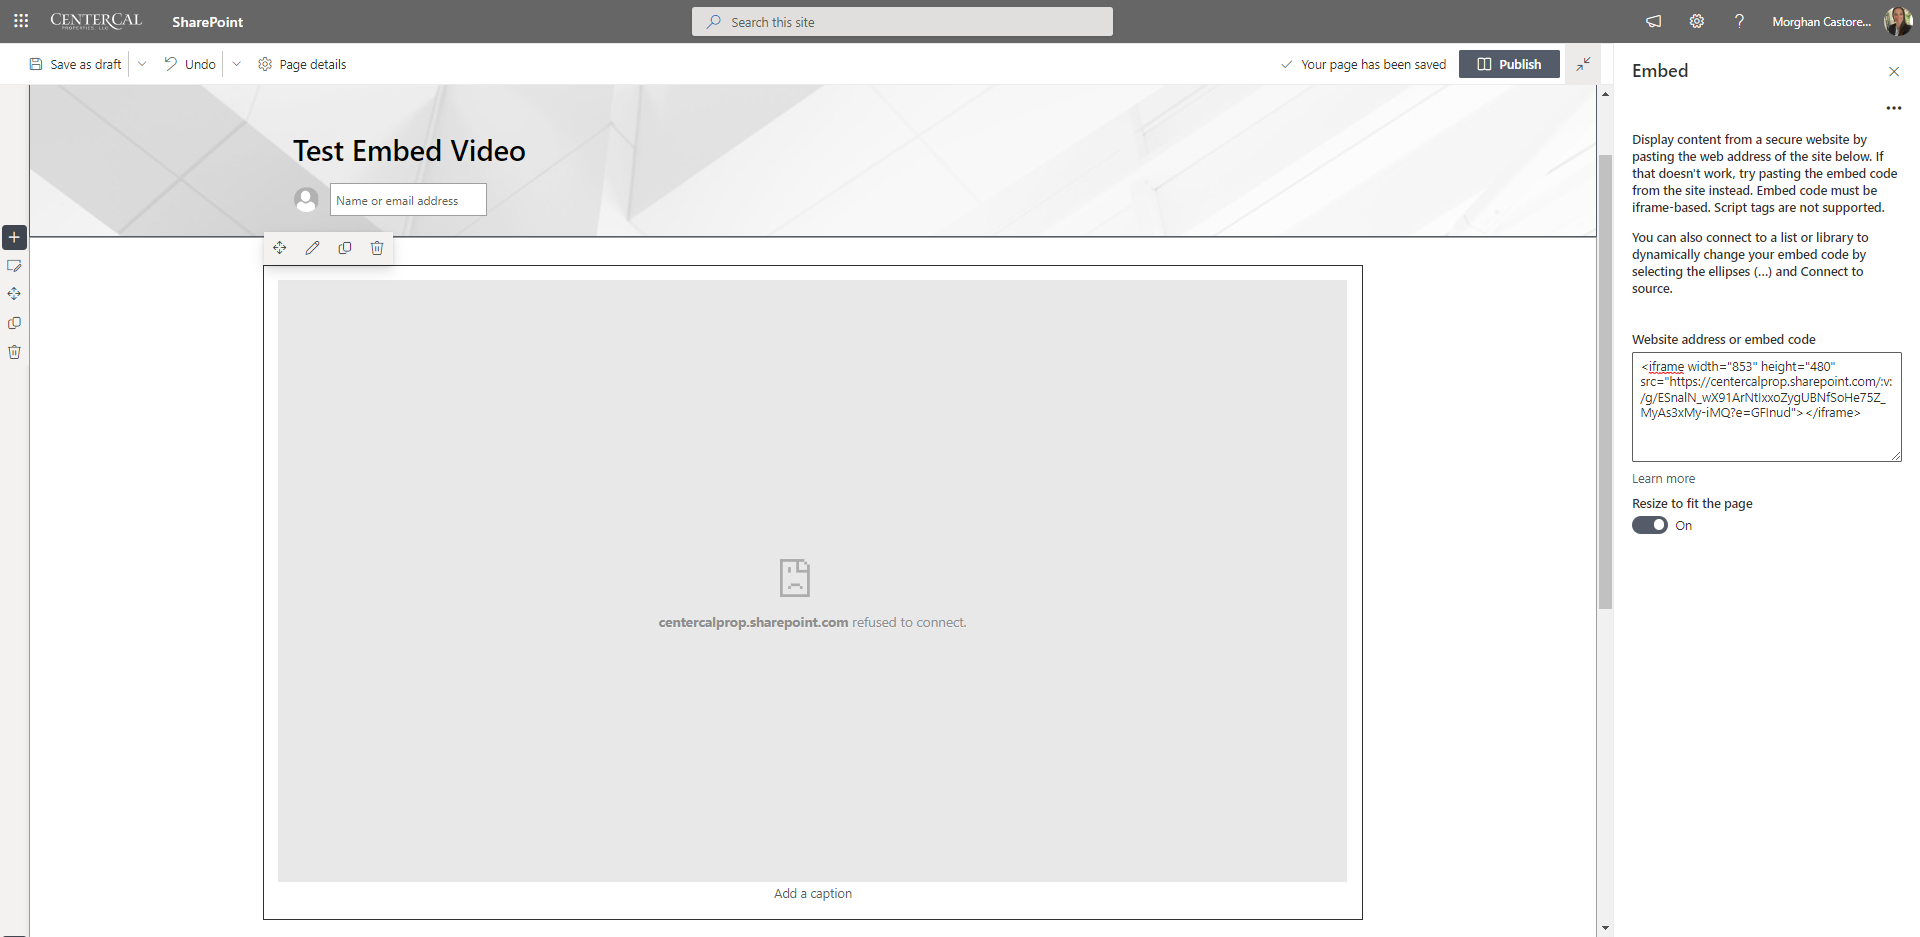
Task: Add a new section with the plus icon
Action: coord(13,237)
